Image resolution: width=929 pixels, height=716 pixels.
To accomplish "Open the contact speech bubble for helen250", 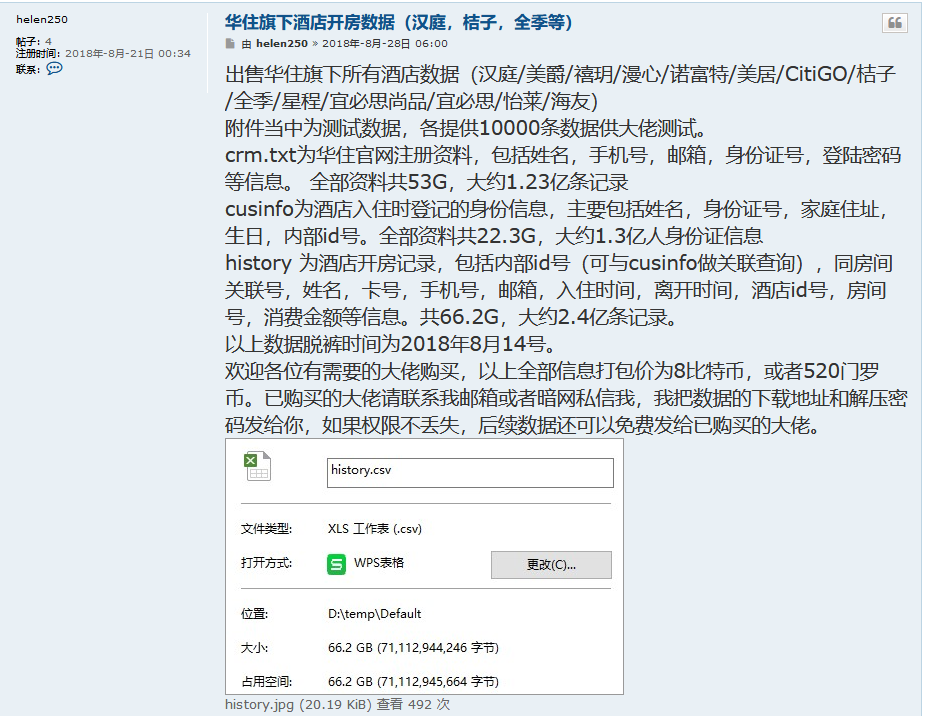I will click(x=54, y=69).
